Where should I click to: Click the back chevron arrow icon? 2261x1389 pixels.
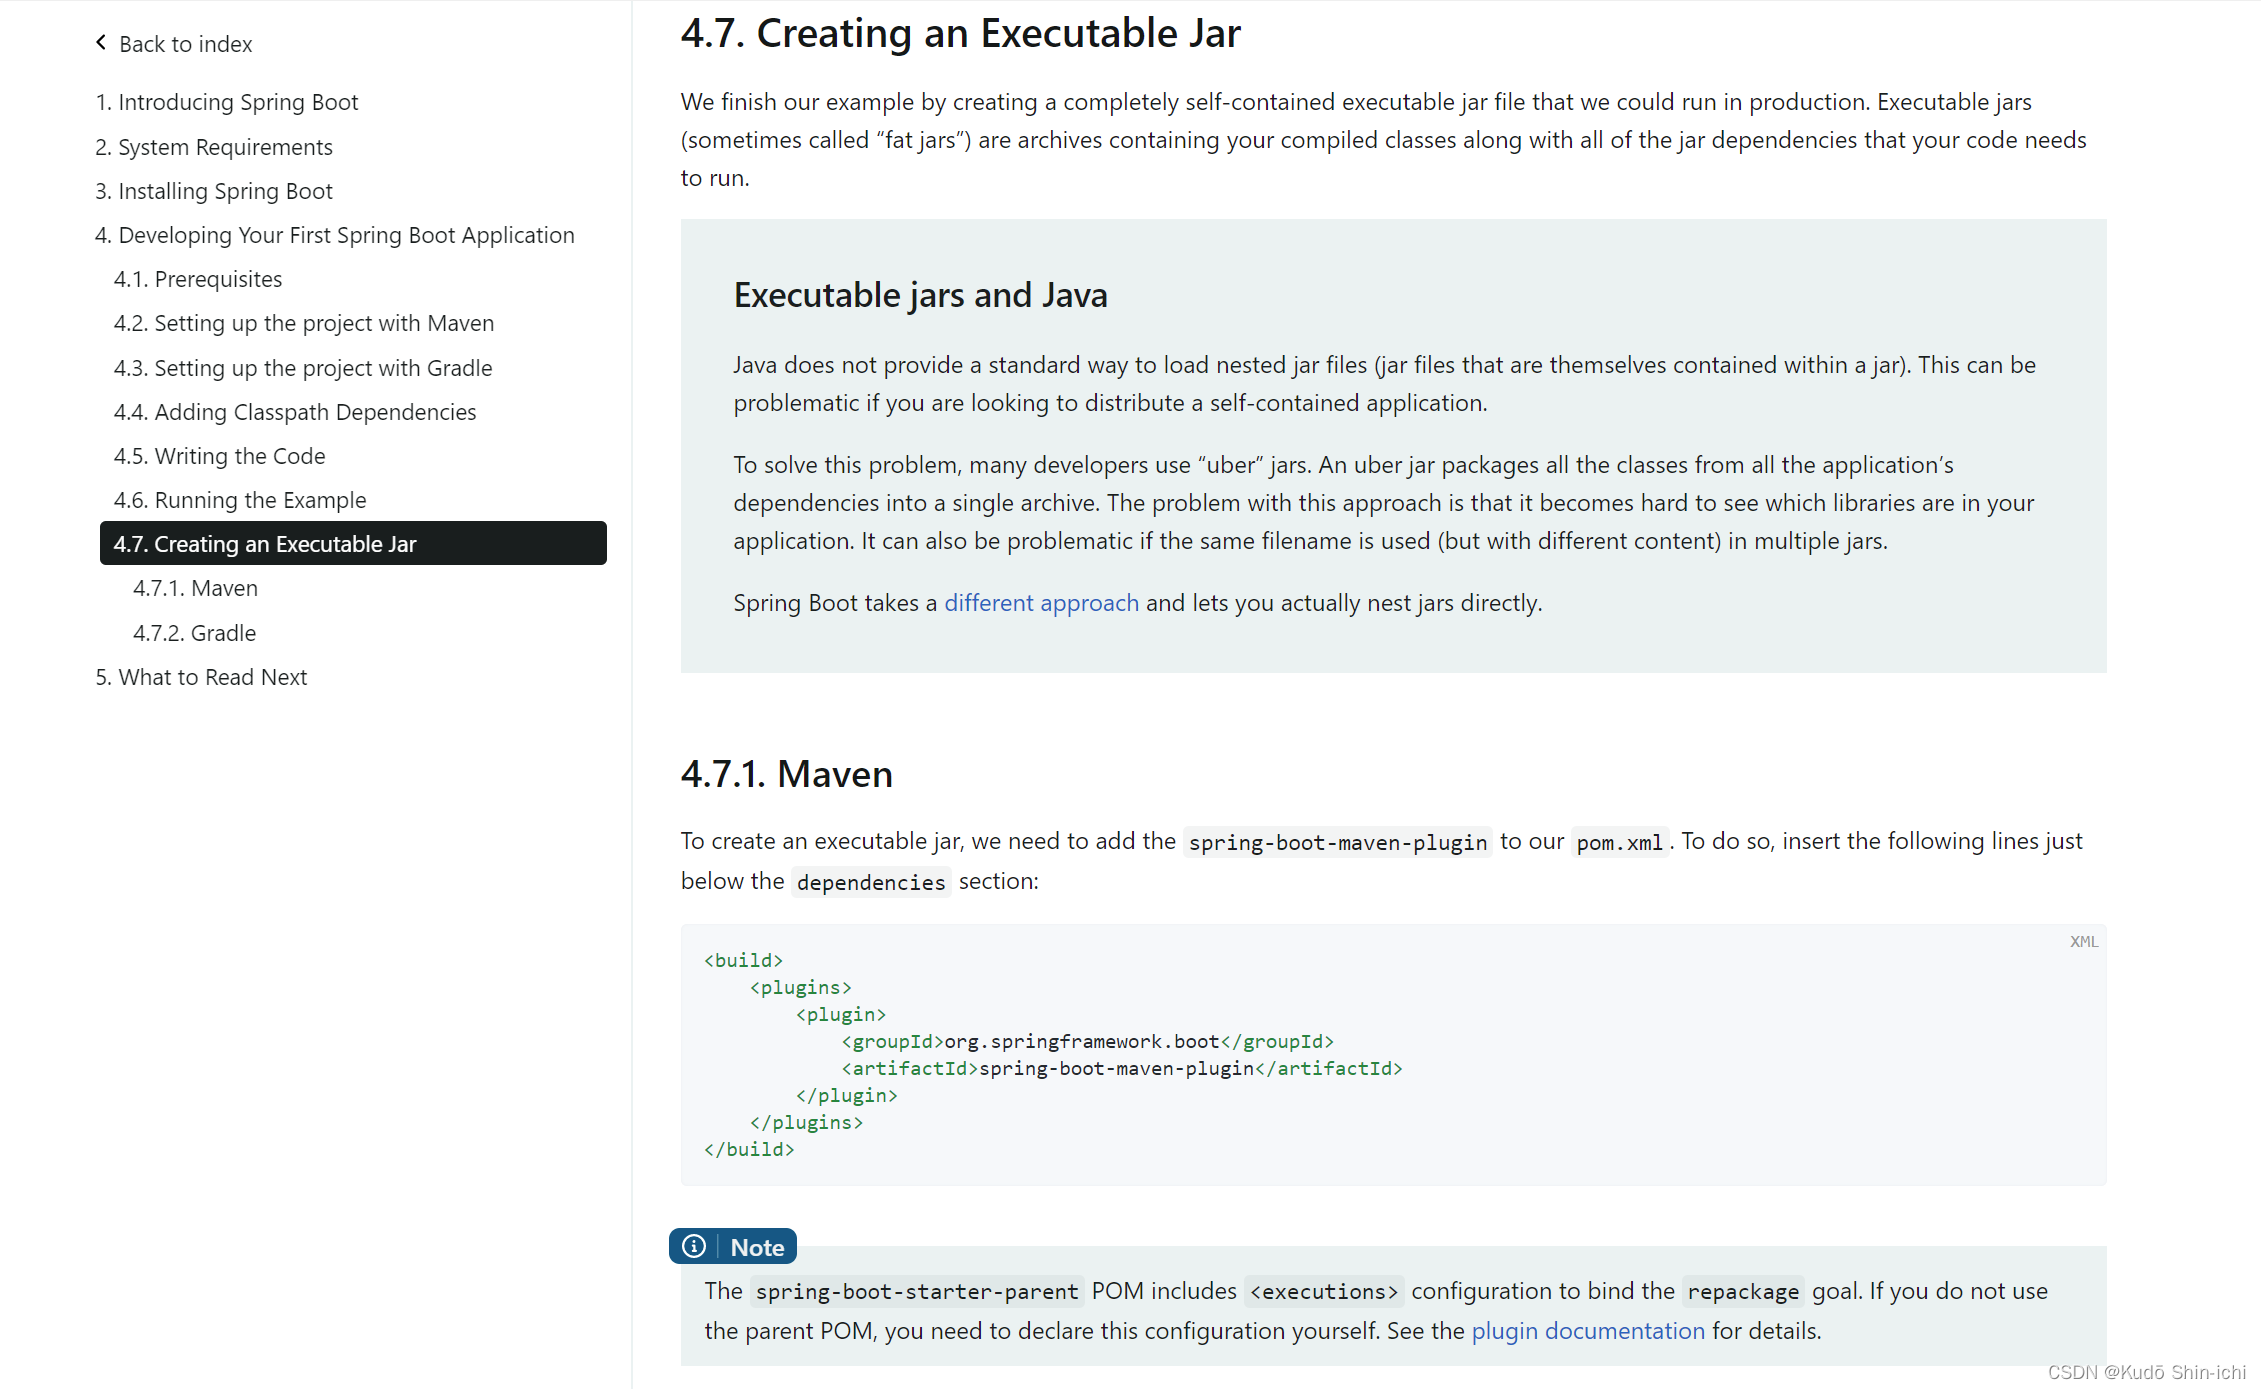click(x=101, y=42)
